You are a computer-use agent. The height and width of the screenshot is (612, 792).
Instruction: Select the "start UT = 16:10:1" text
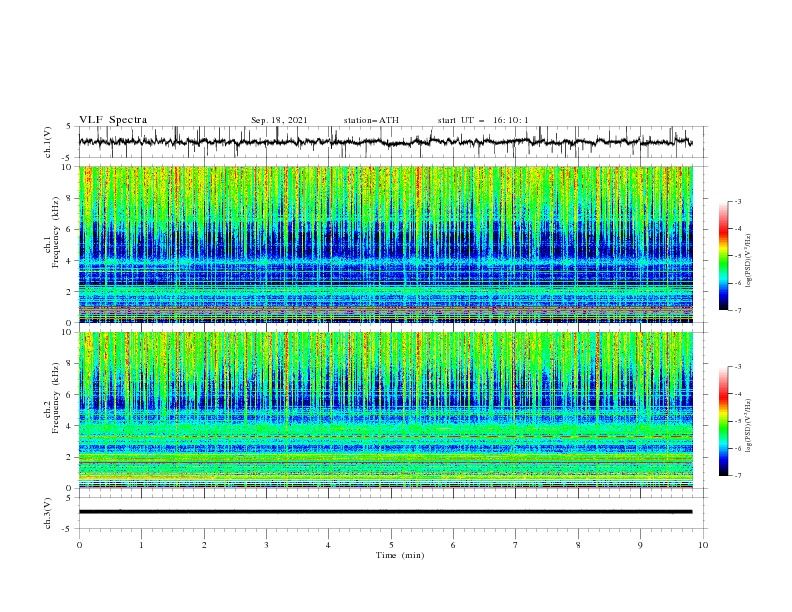(483, 120)
